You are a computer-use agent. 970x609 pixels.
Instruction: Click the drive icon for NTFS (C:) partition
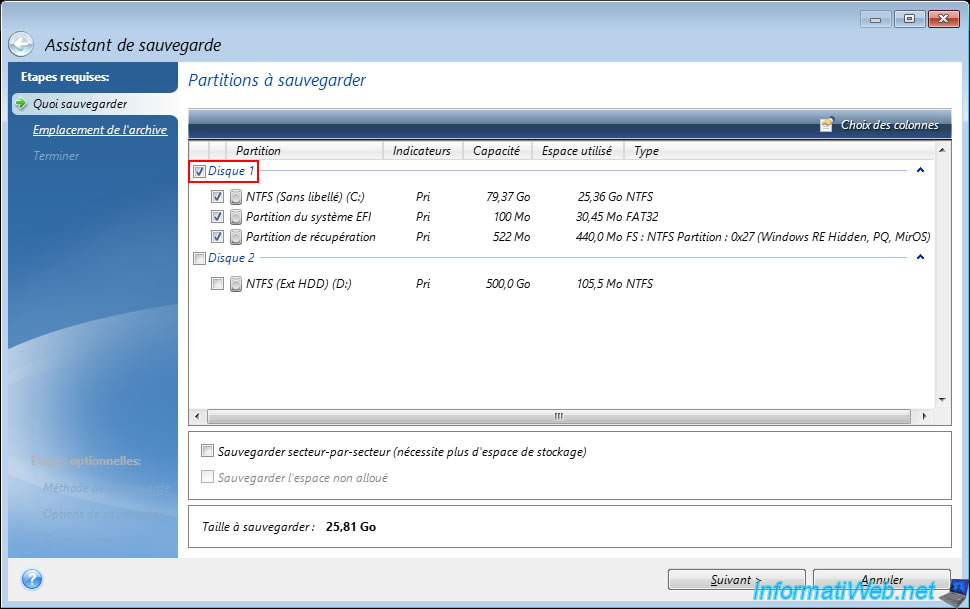click(236, 197)
